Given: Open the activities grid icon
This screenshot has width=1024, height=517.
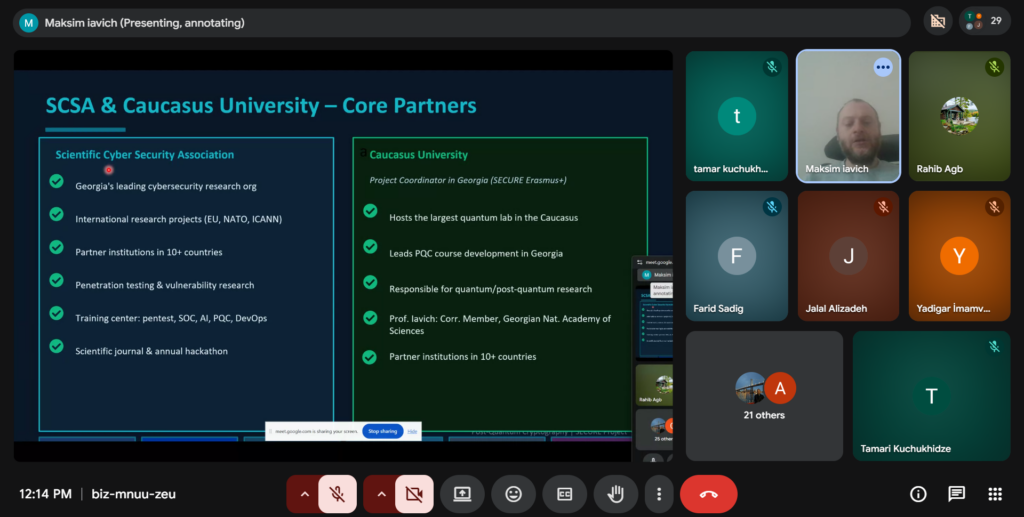Looking at the screenshot, I should pyautogui.click(x=995, y=494).
